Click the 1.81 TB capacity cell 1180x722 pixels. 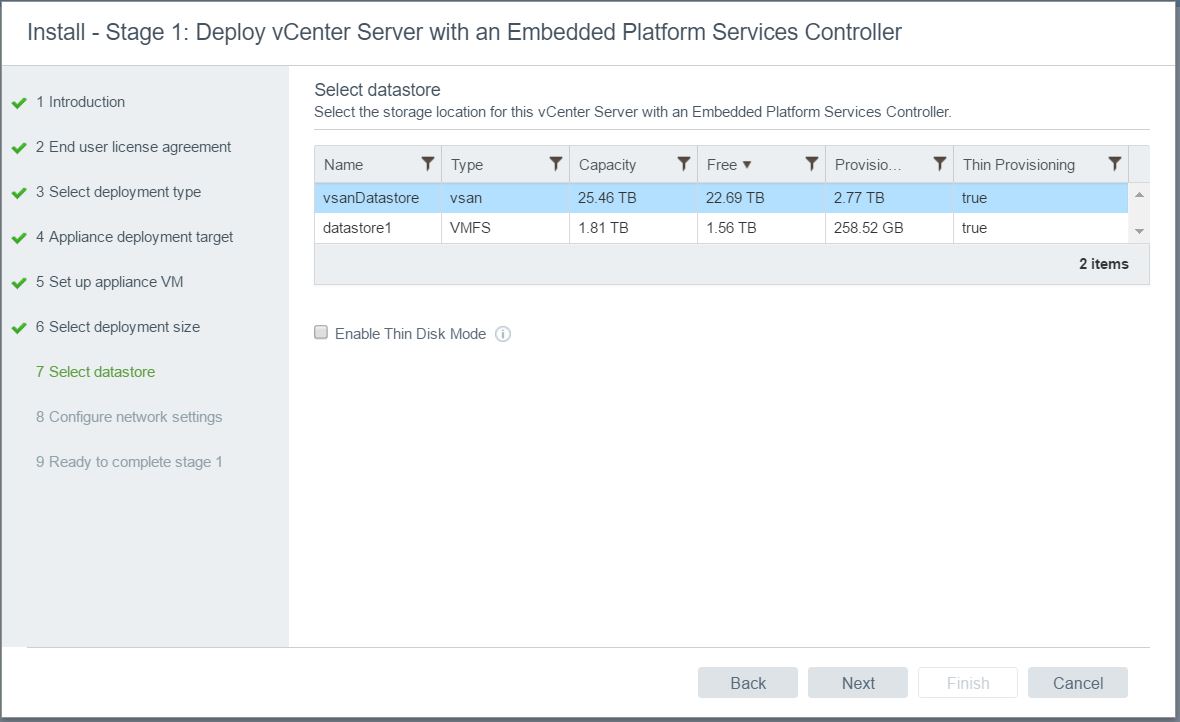point(633,228)
